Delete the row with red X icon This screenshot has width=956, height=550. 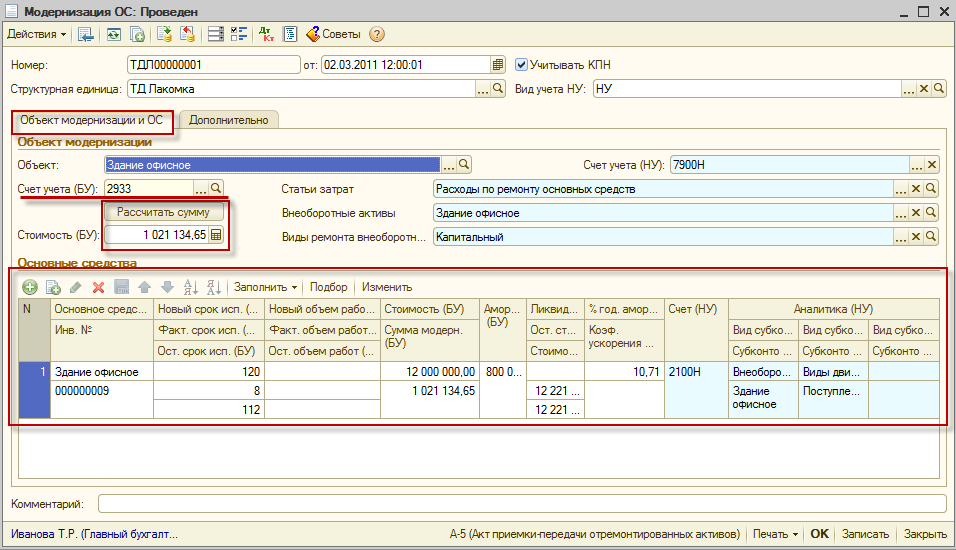coord(99,287)
